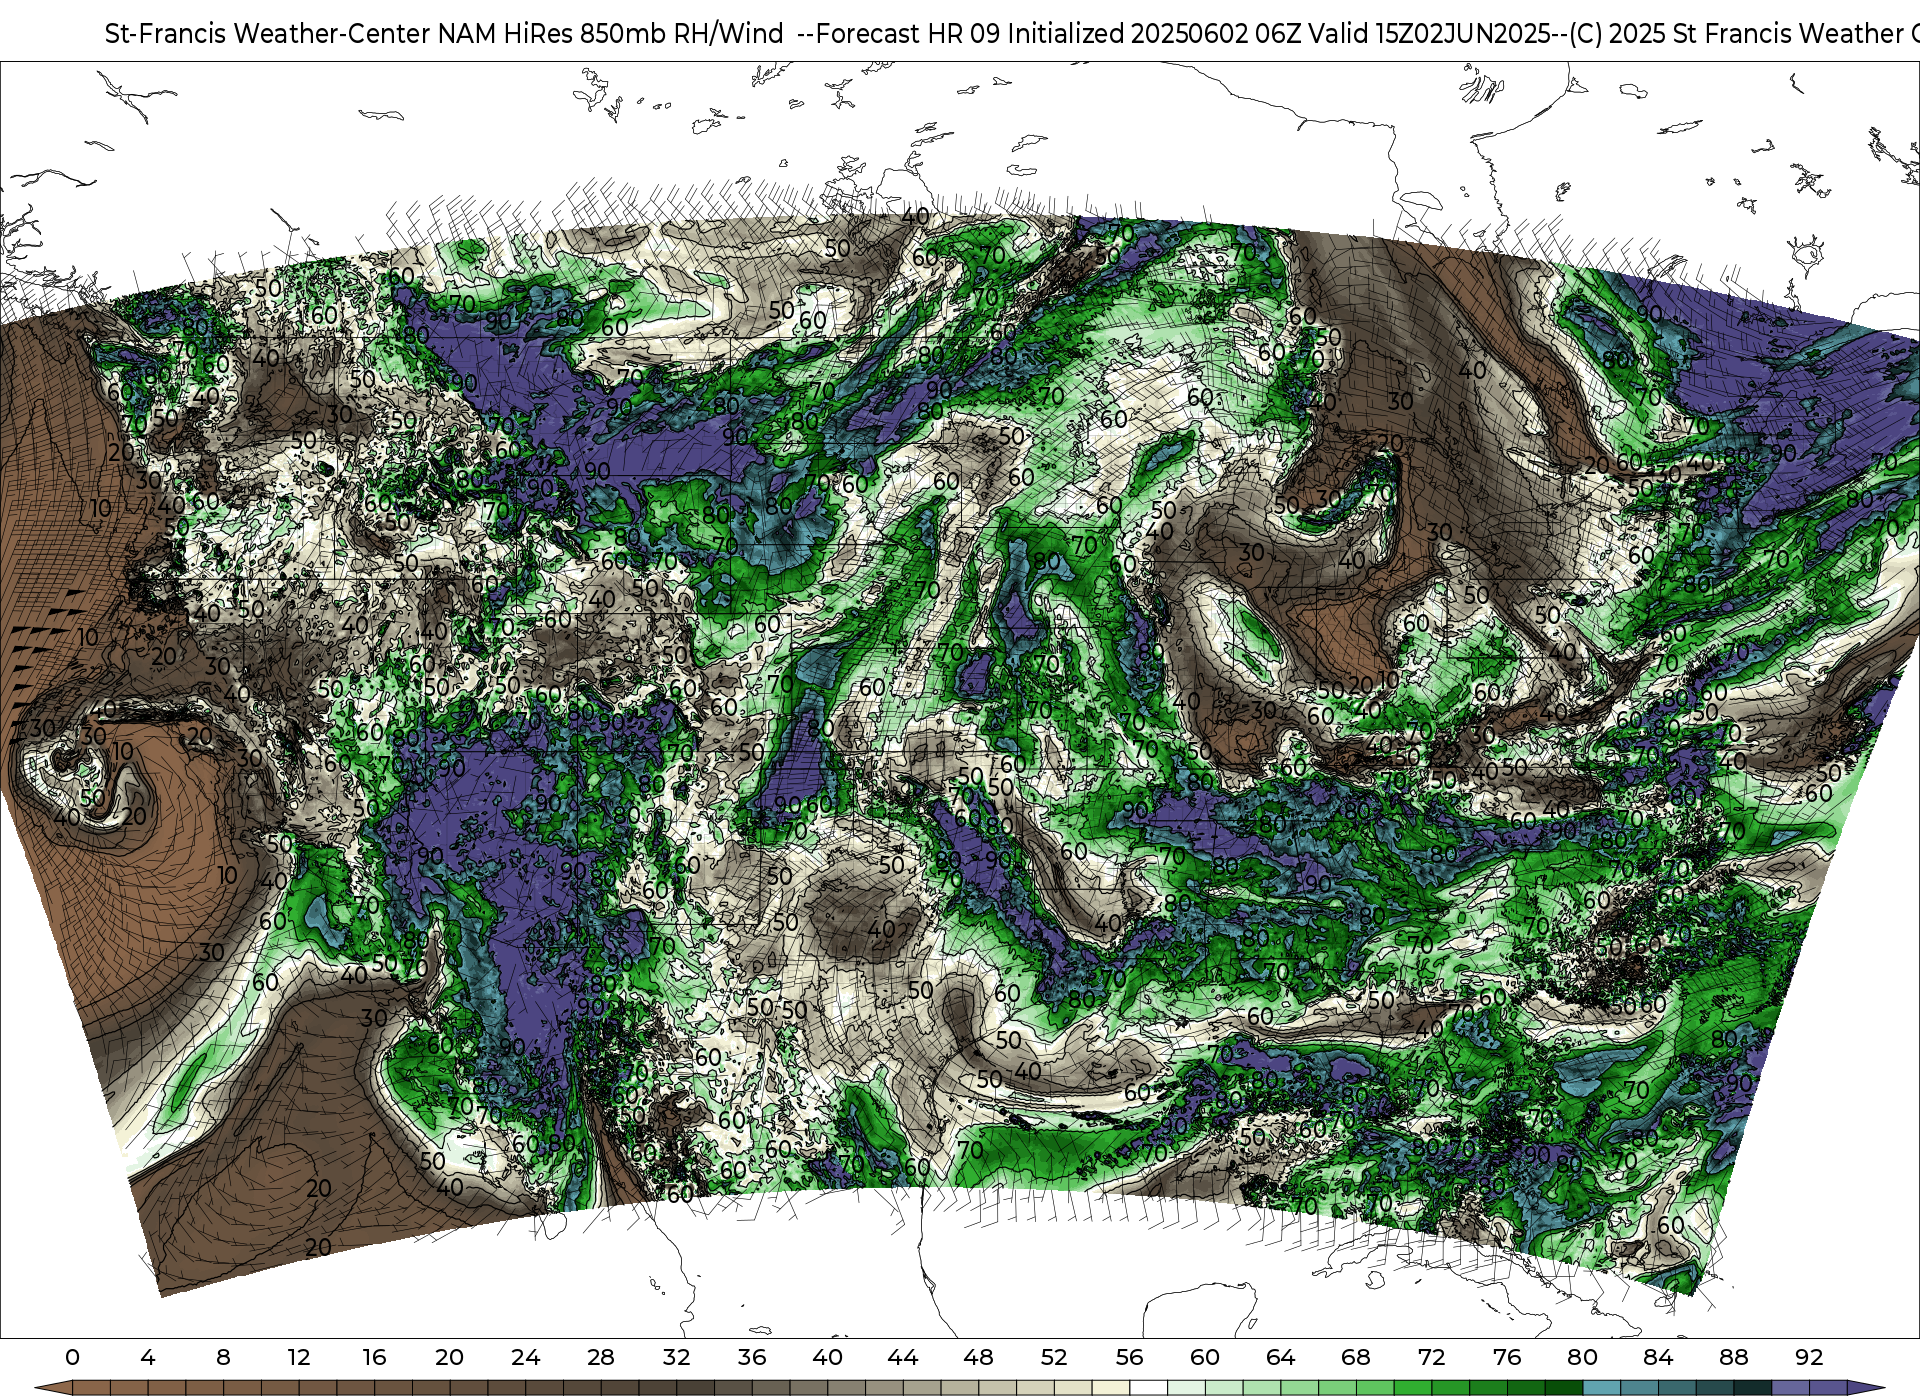Select the '44' value on colorbar

(903, 1358)
